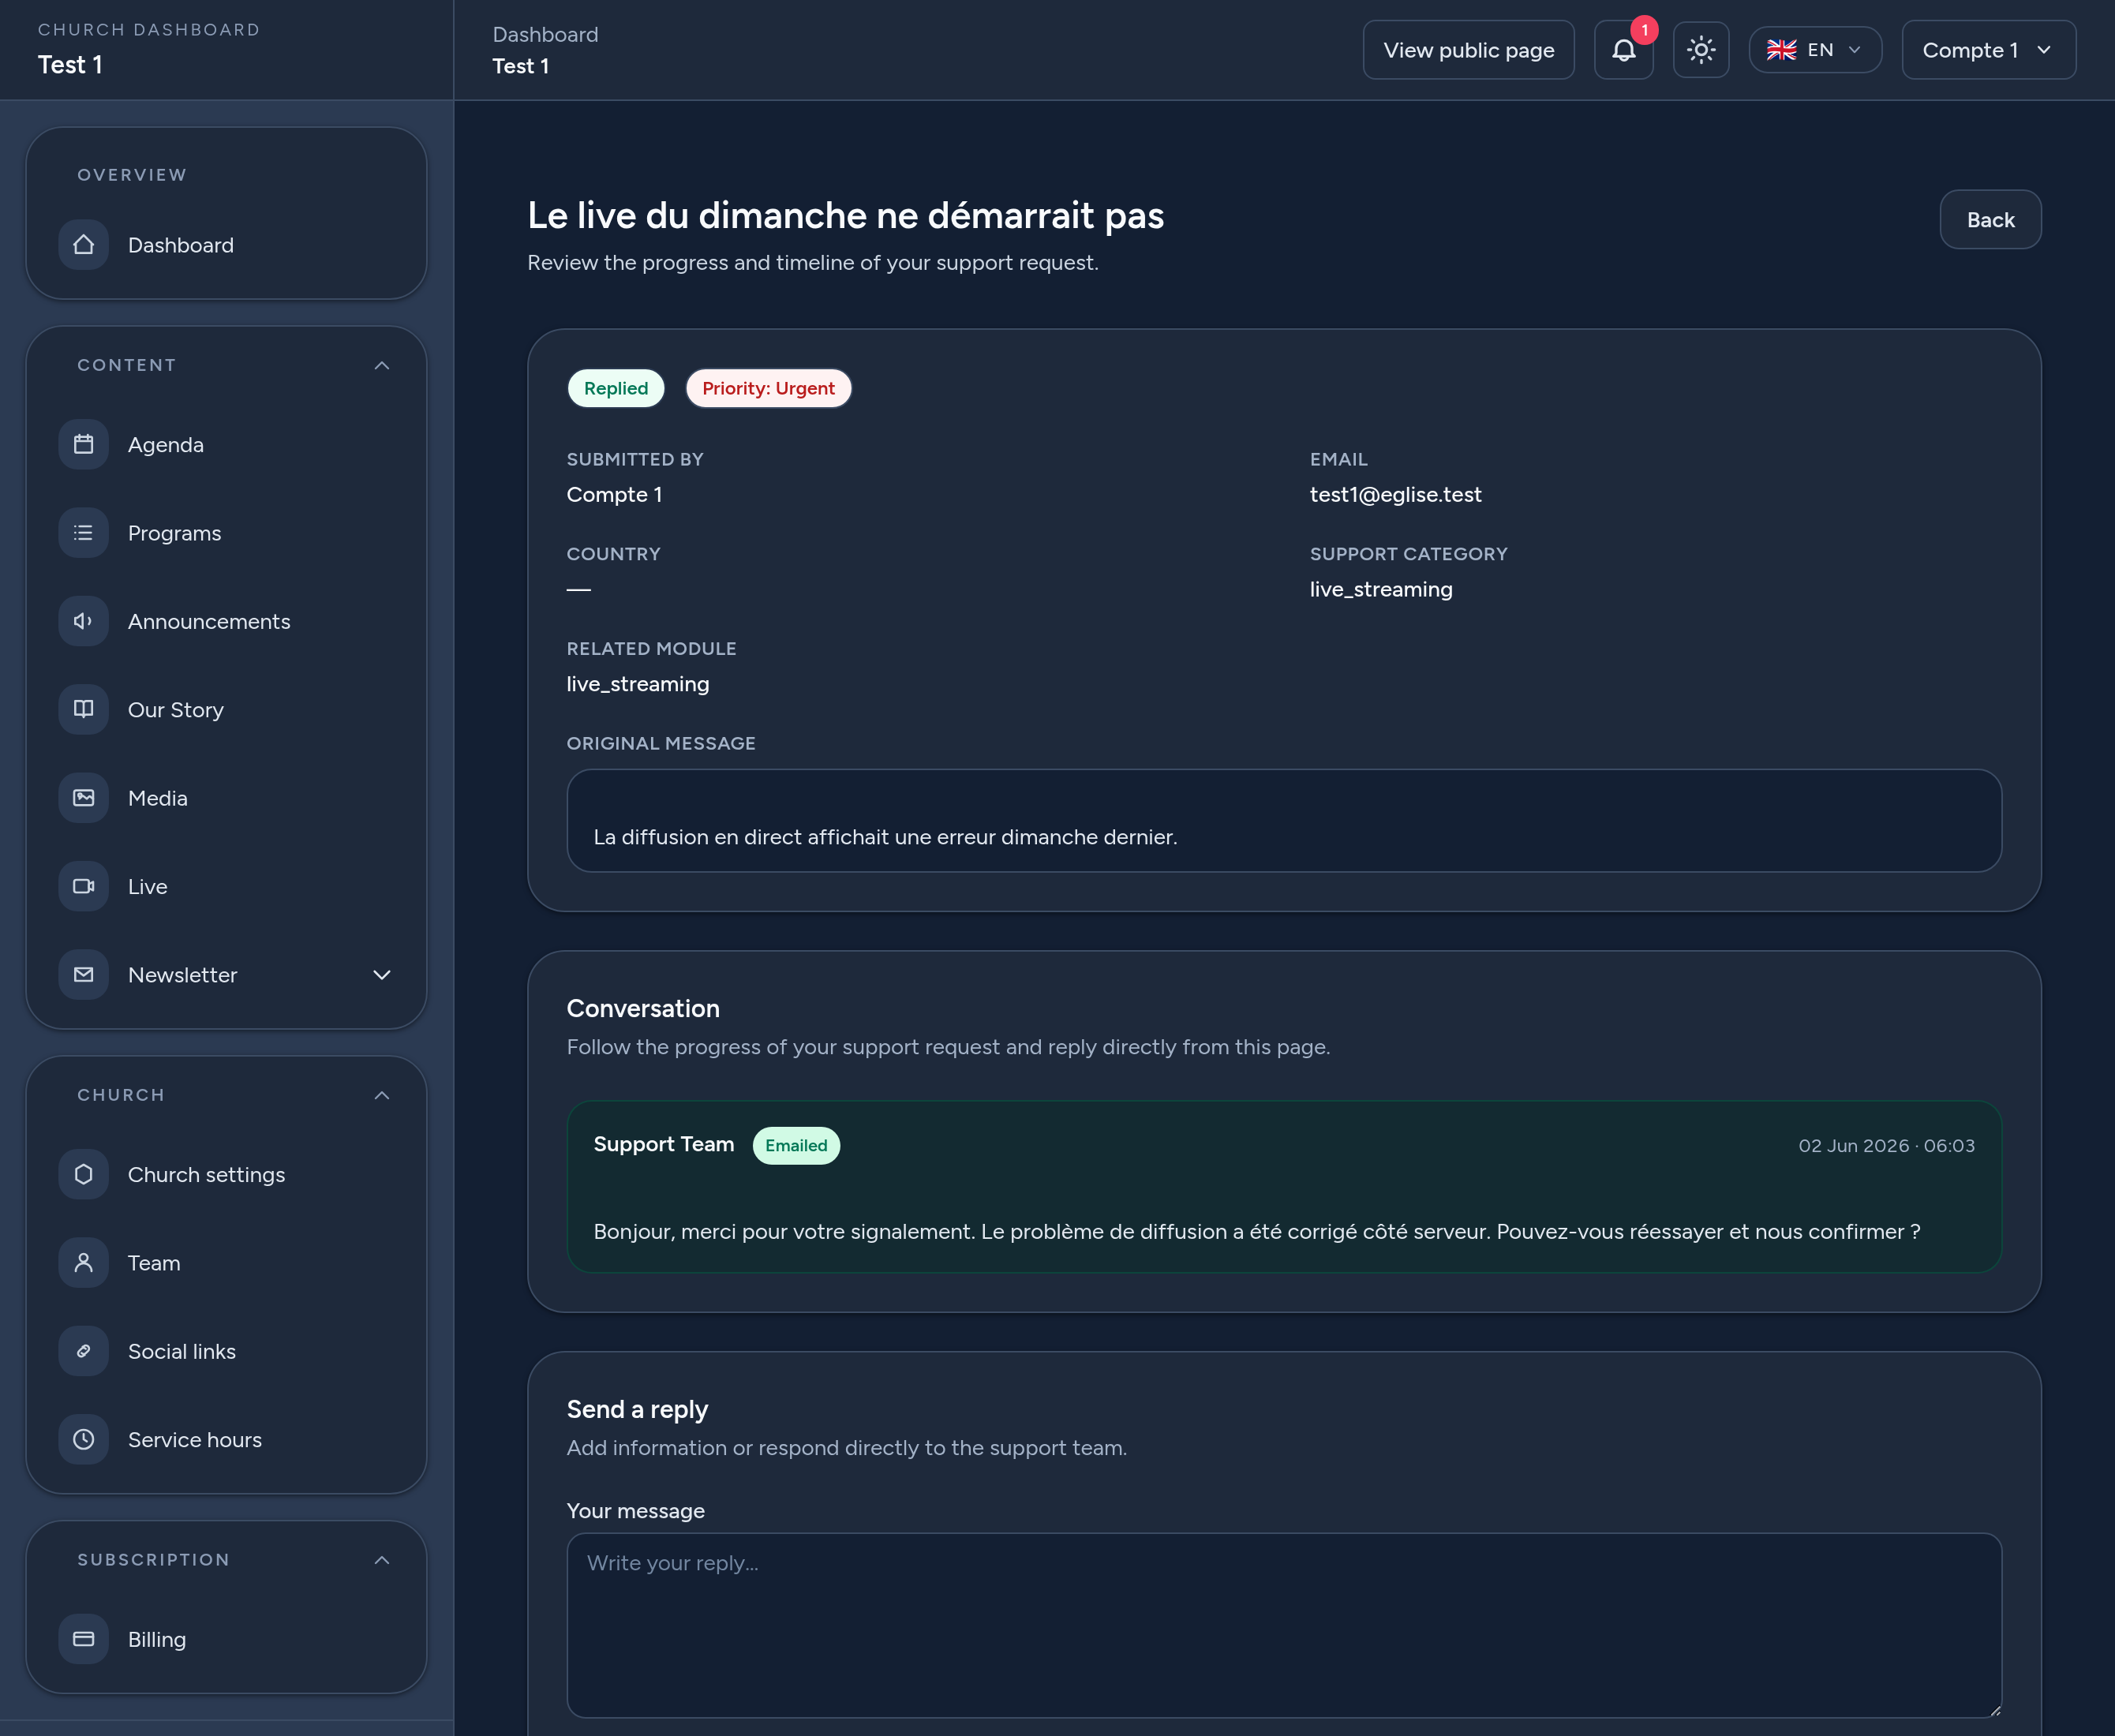Click the Team person icon
Image resolution: width=2115 pixels, height=1736 pixels.
[84, 1263]
